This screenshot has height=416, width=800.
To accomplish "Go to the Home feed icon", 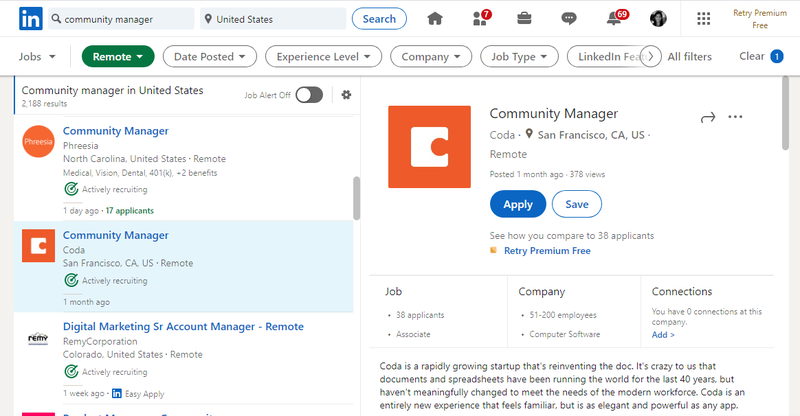I will 435,19.
